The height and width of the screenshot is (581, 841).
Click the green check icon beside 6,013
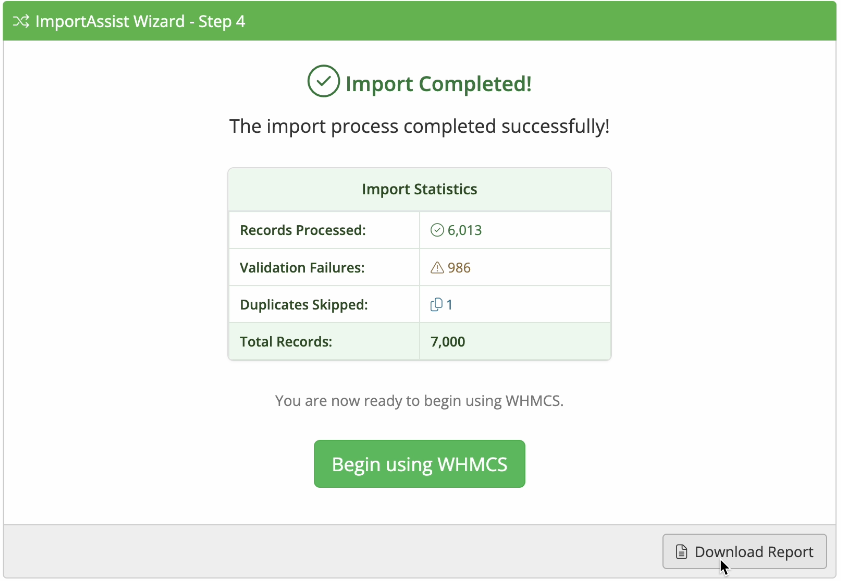tap(437, 230)
